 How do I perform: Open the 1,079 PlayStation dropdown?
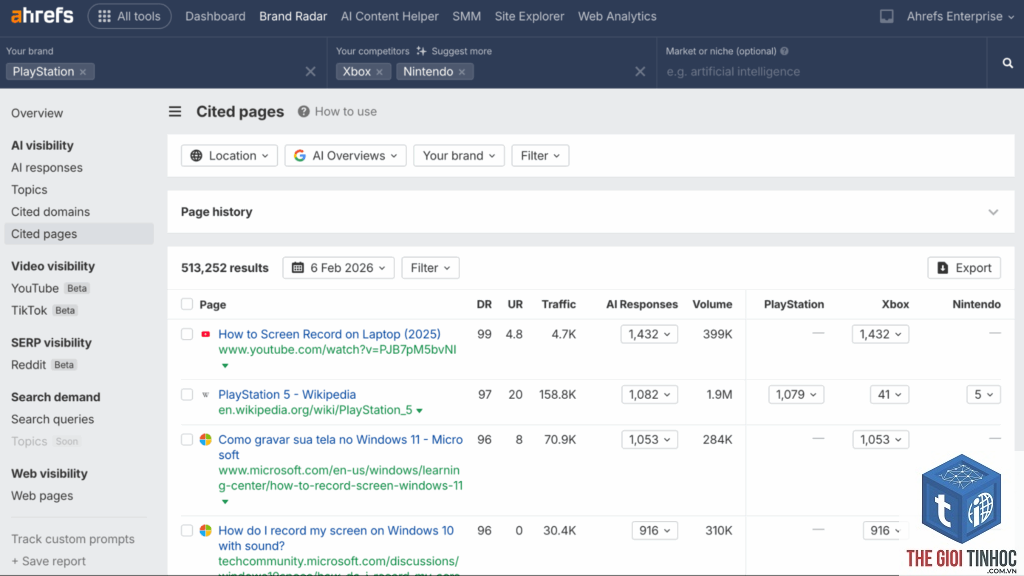[795, 394]
